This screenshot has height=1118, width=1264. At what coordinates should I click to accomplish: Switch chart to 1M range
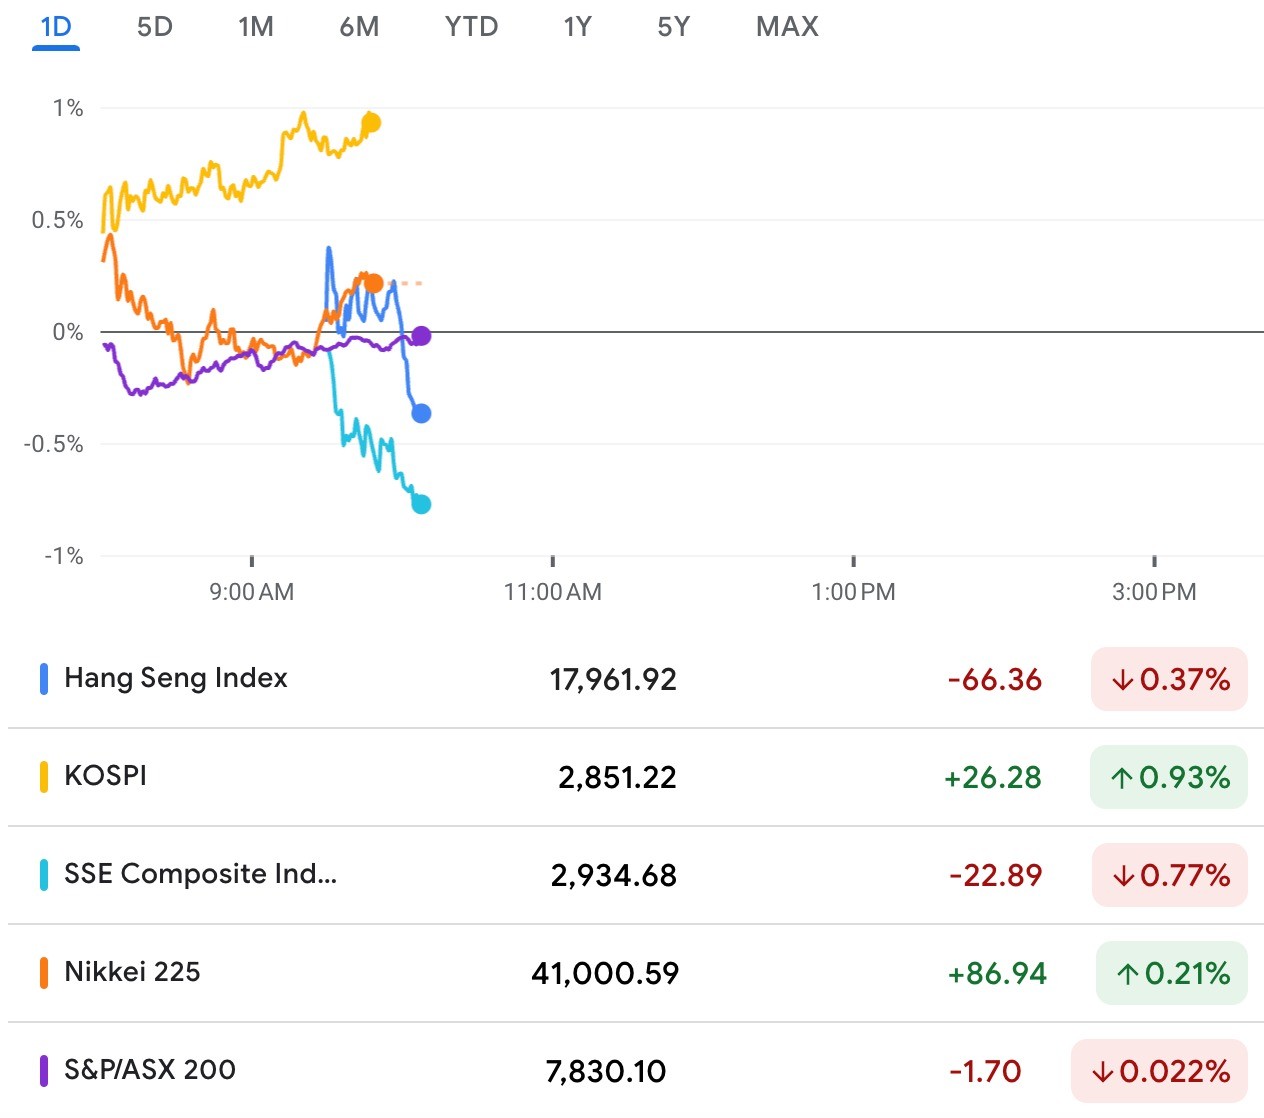point(256,27)
